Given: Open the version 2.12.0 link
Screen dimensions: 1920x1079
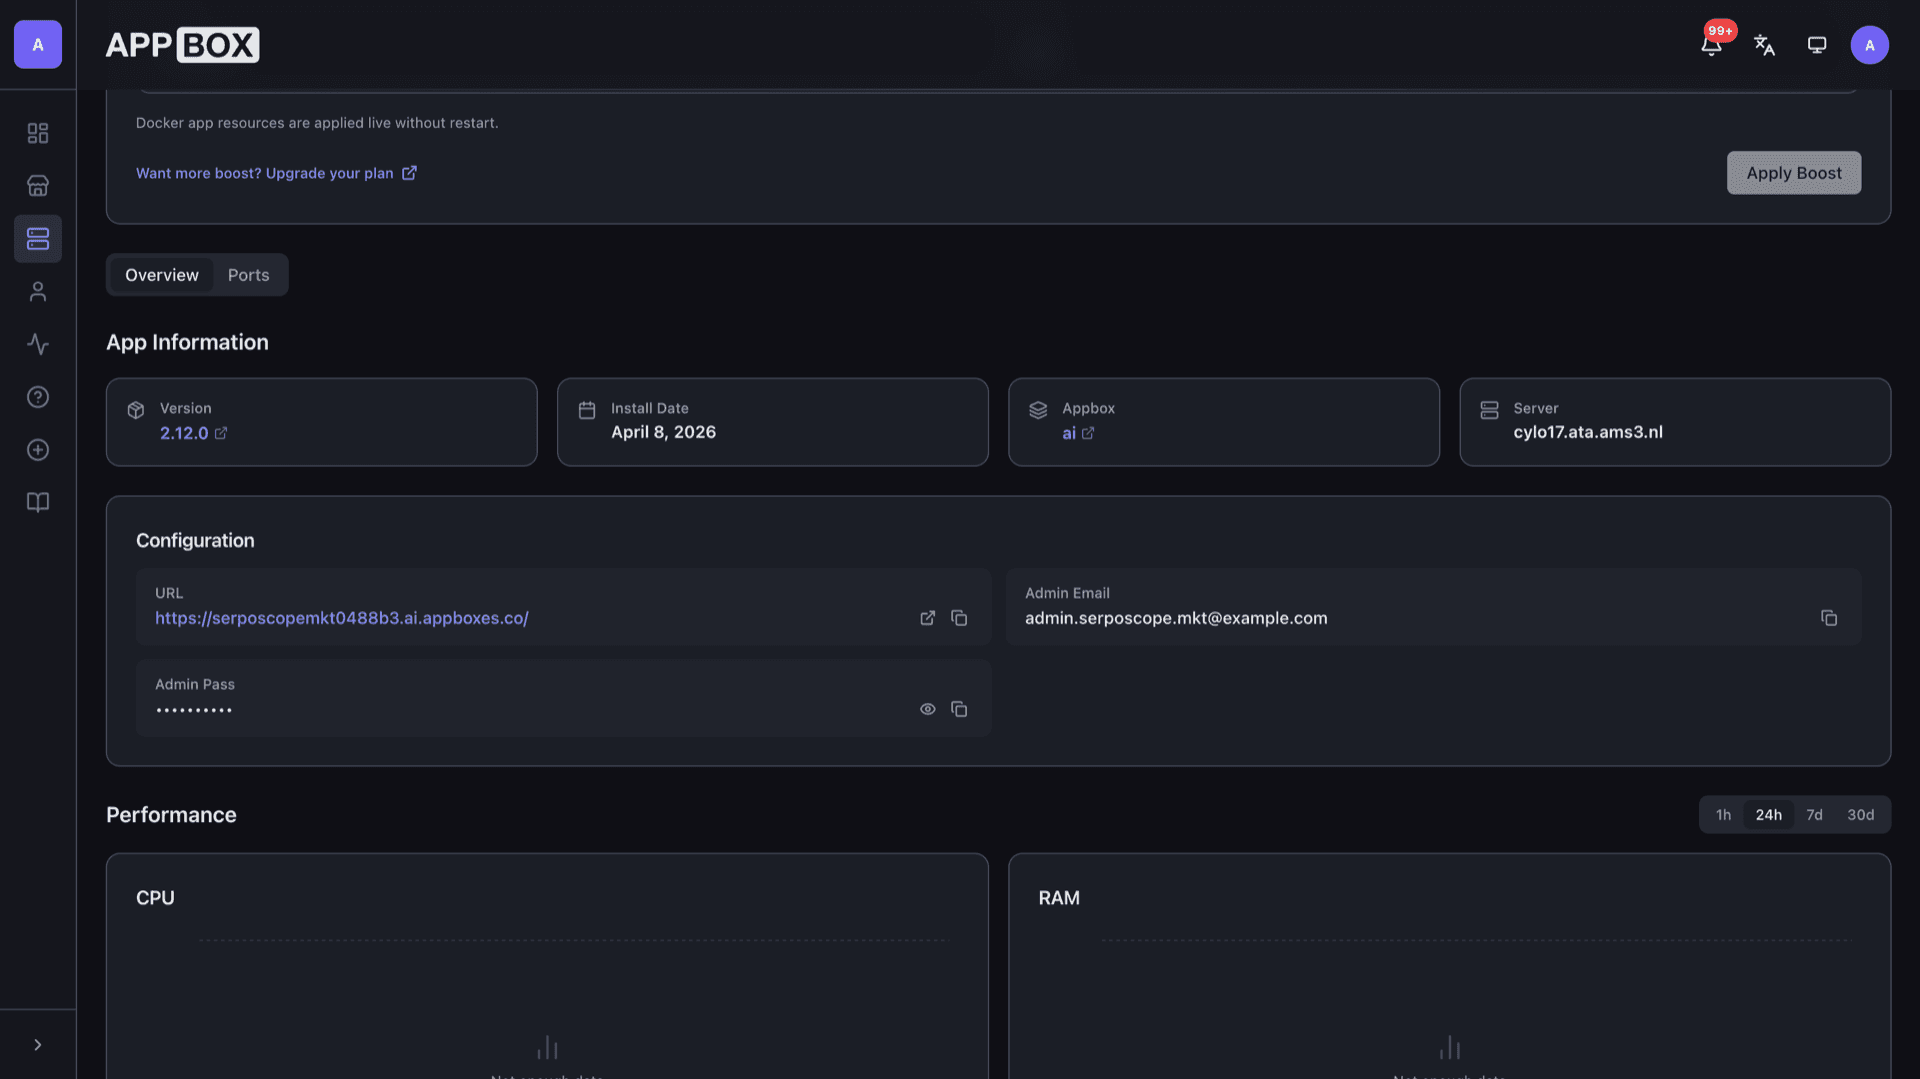Looking at the screenshot, I should click(x=193, y=433).
